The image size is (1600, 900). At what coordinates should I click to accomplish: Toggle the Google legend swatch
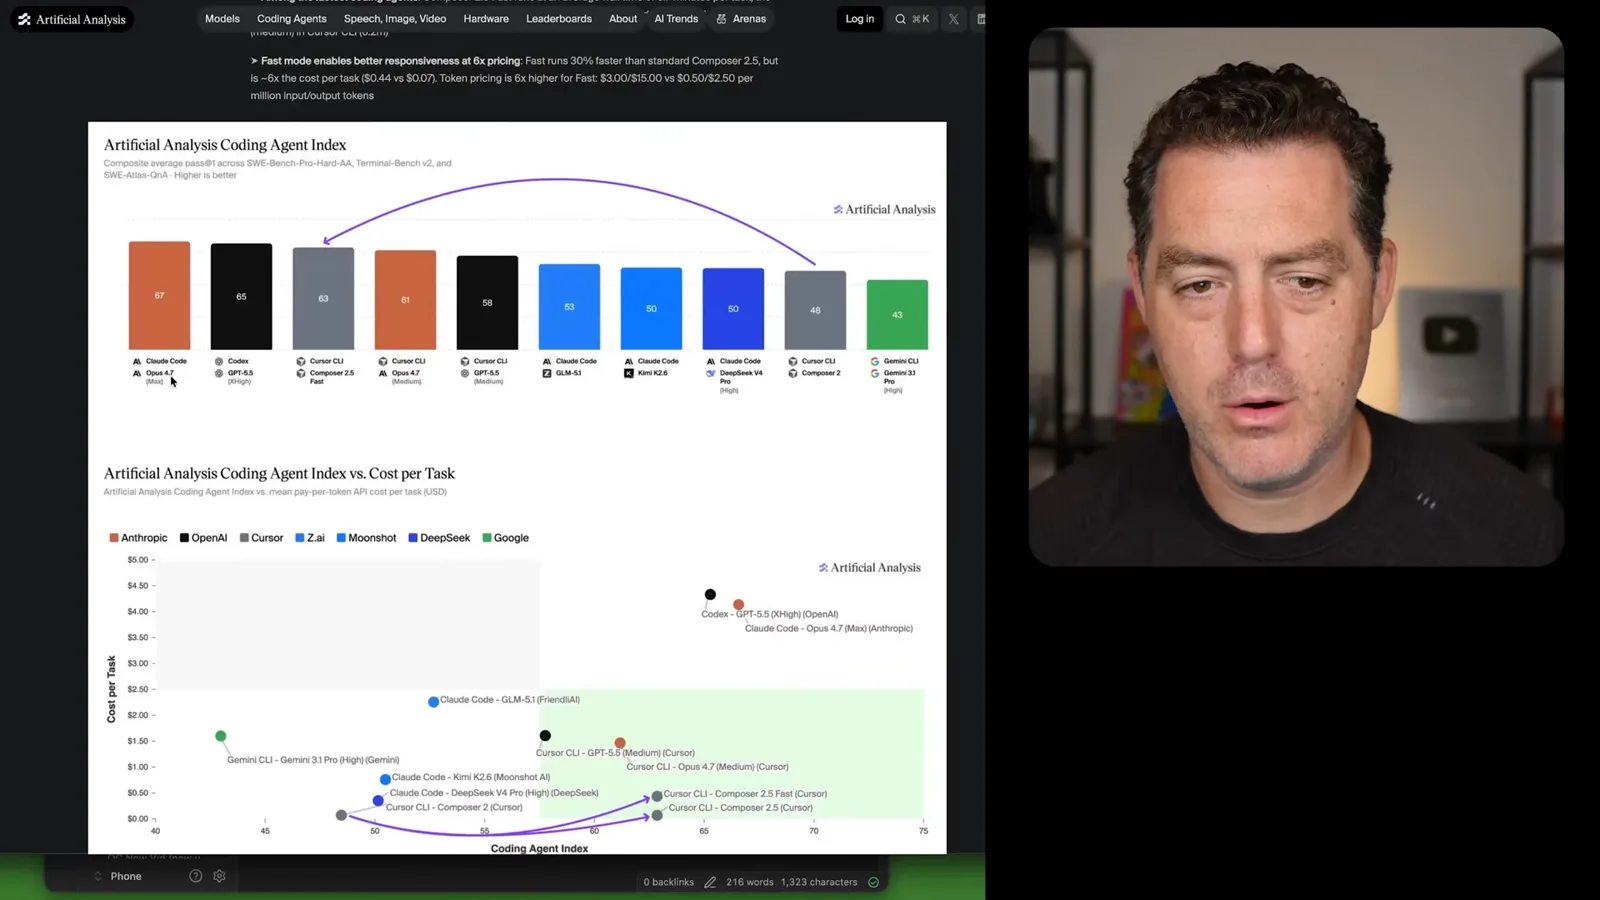tap(487, 538)
